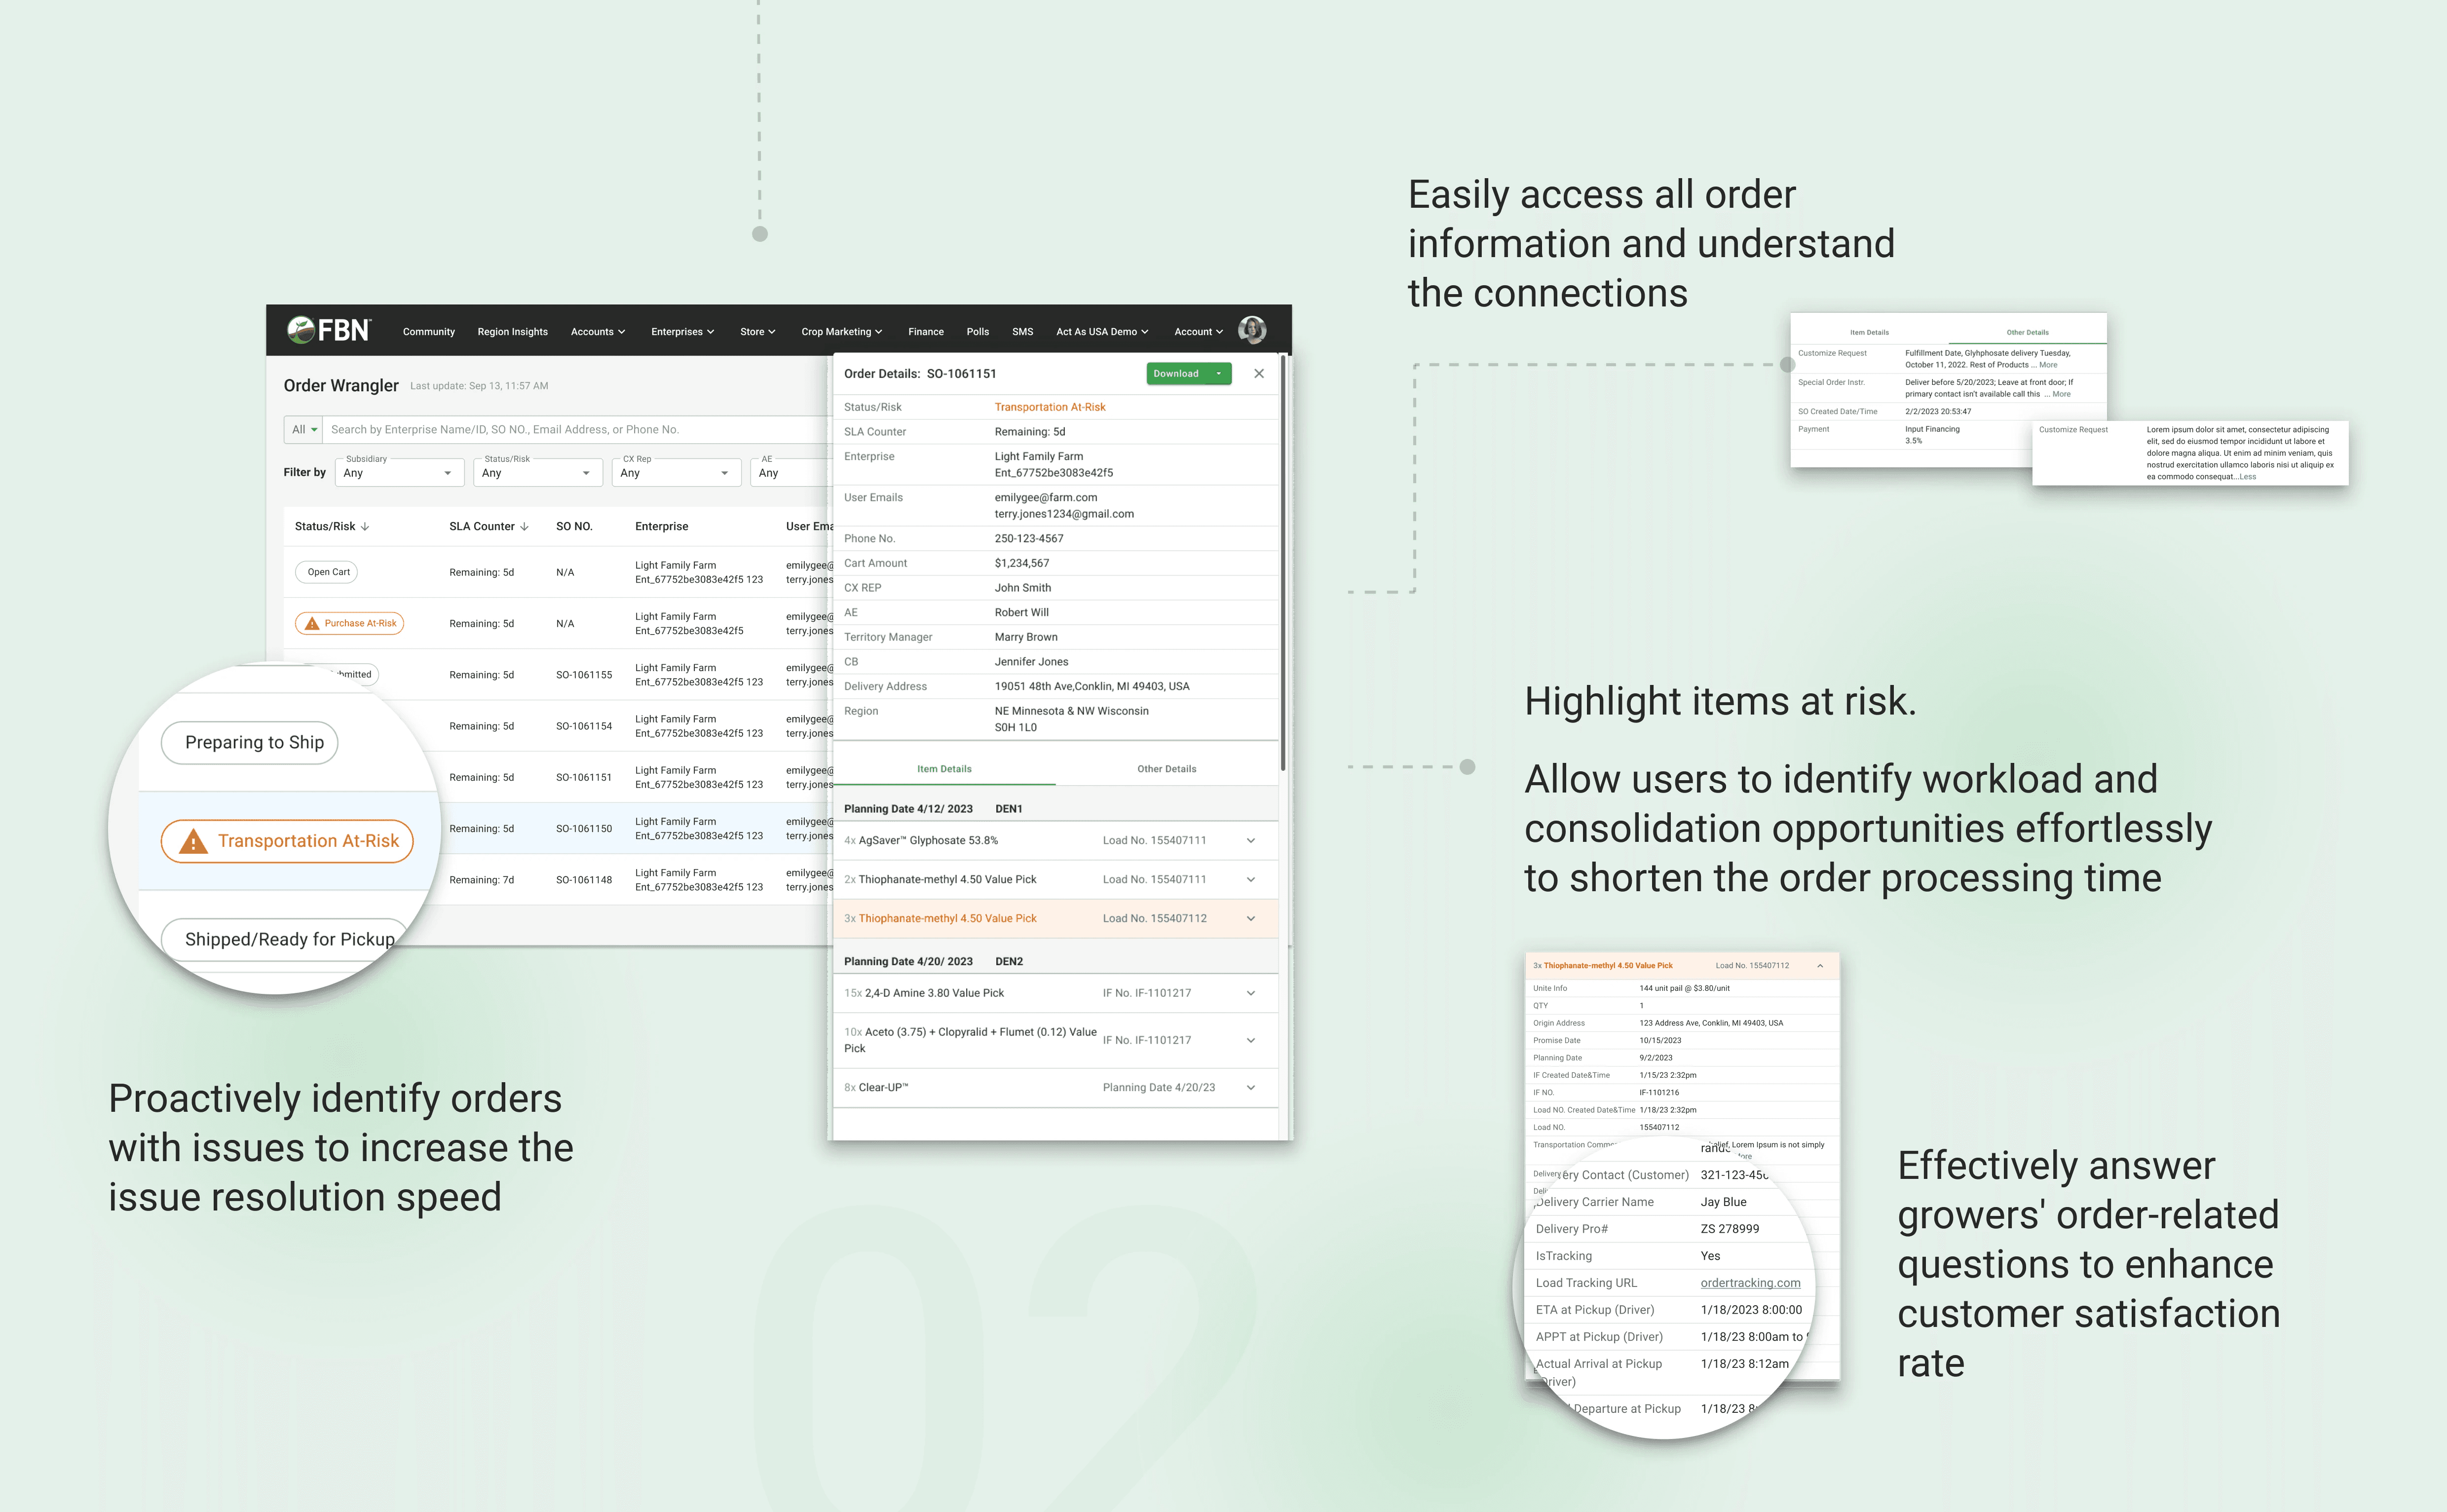This screenshot has width=2447, height=1512.
Task: Open the CX Rep filter dropdown
Action: 675,473
